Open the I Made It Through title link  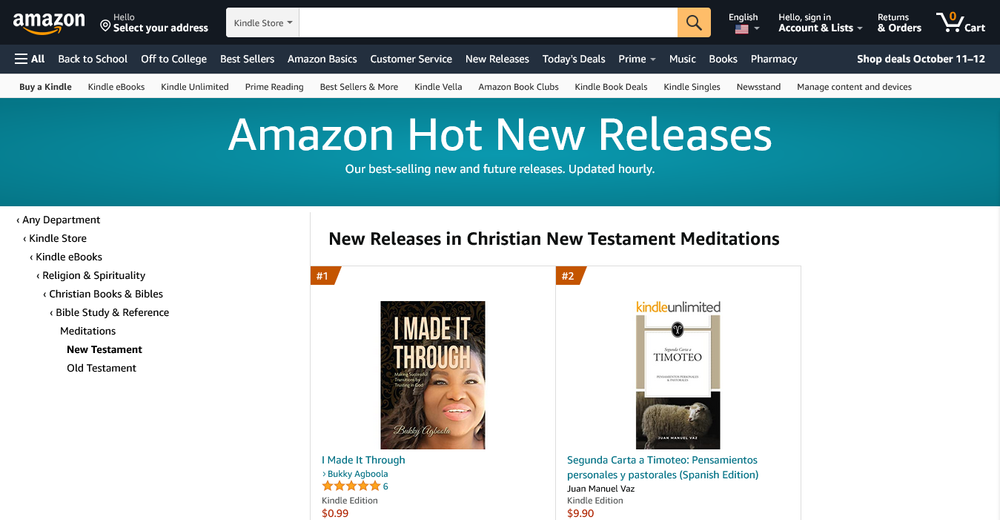[363, 460]
